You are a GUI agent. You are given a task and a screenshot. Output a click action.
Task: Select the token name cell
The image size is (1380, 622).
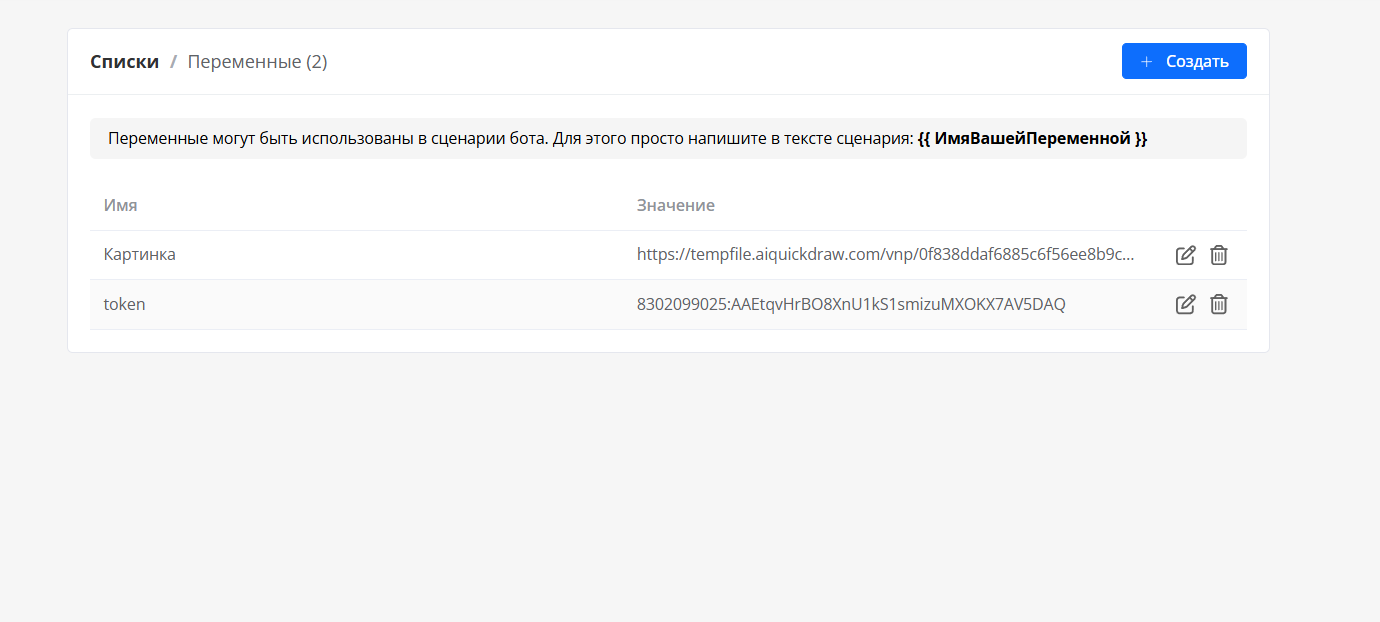coord(125,304)
